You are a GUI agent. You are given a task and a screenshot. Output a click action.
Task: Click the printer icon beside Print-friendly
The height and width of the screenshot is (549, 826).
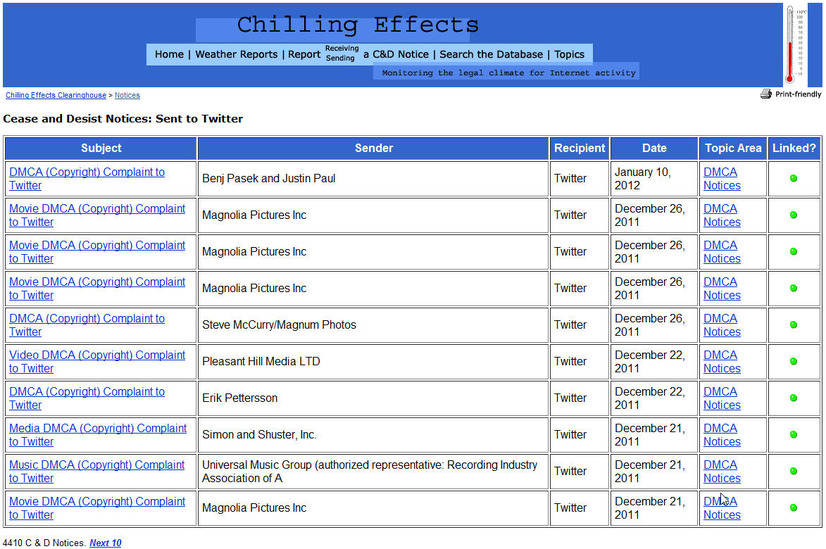765,94
